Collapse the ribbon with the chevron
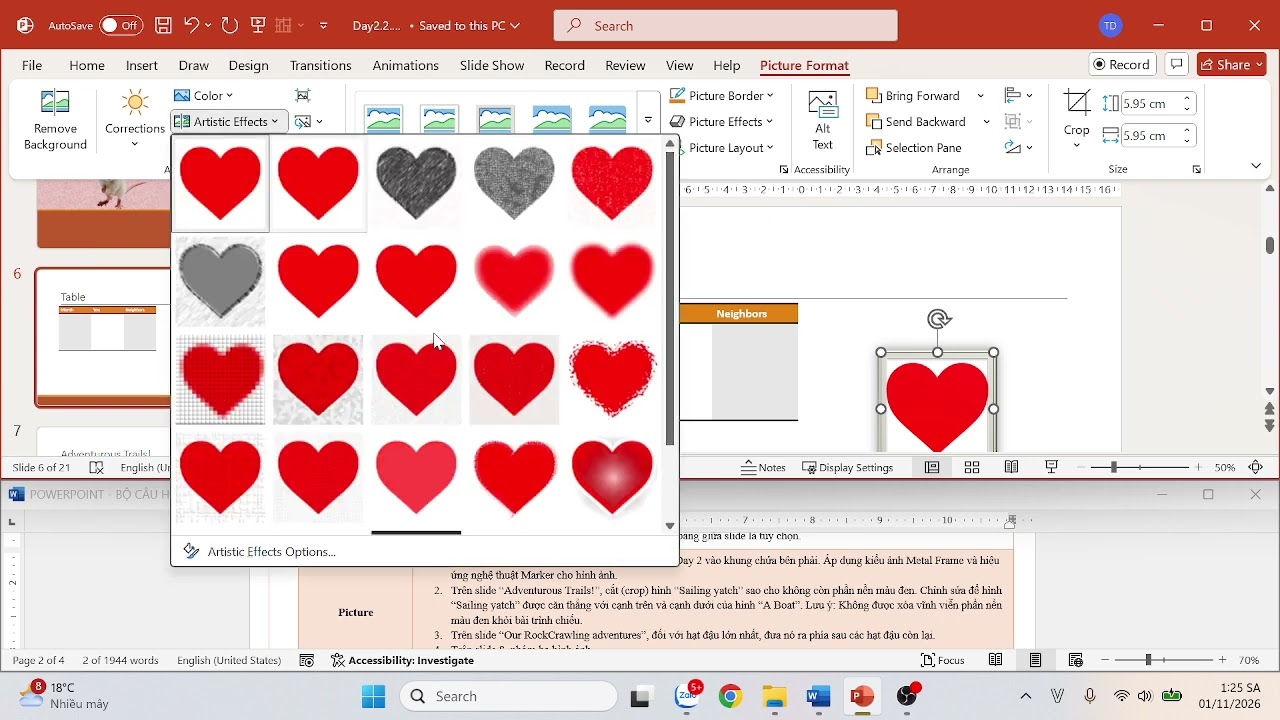This screenshot has width=1280, height=720. click(x=1256, y=166)
